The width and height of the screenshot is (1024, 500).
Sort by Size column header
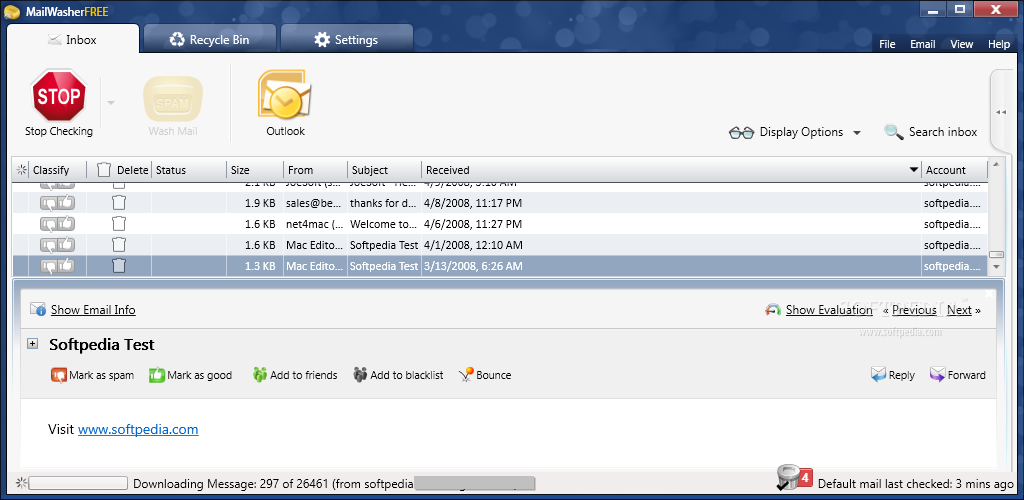255,170
